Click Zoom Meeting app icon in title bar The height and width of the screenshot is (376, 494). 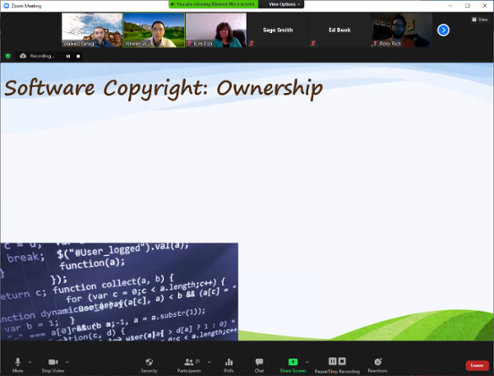(6, 6)
